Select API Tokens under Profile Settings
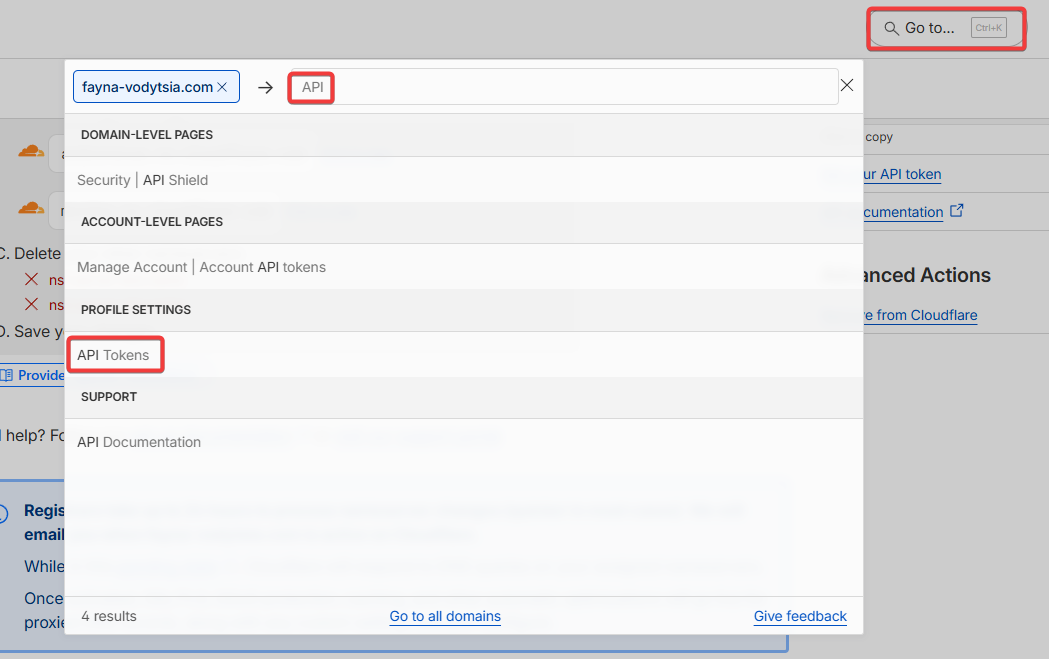The width and height of the screenshot is (1049, 659). click(113, 355)
